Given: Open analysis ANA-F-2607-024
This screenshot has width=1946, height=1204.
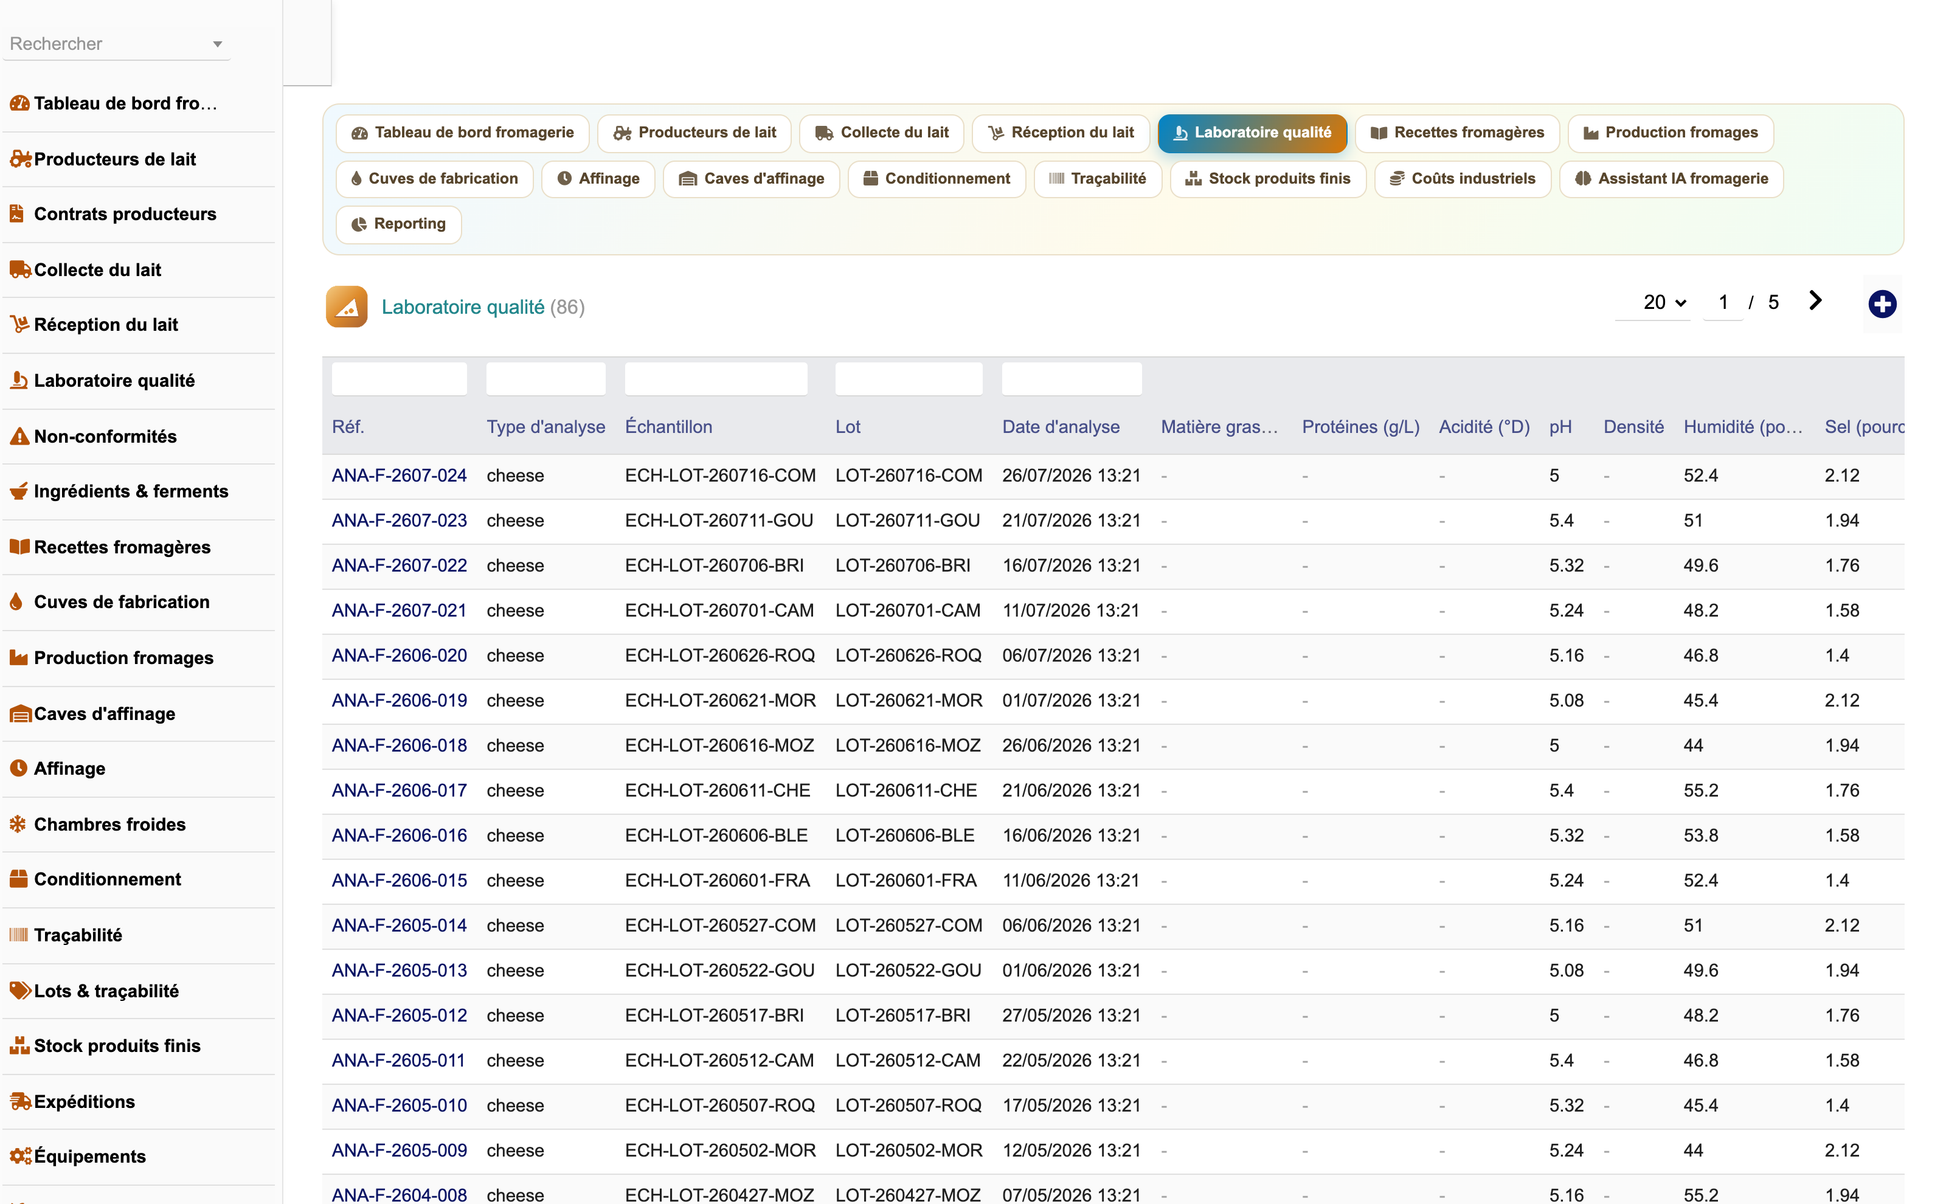Looking at the screenshot, I should 399,476.
